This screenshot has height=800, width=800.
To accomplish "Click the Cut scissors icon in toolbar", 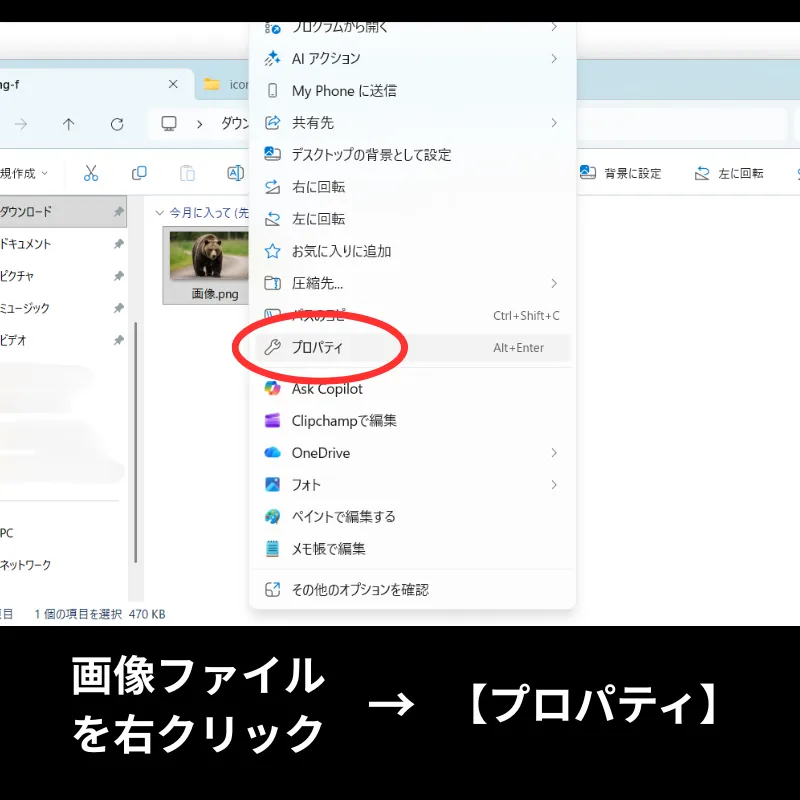I will [91, 173].
